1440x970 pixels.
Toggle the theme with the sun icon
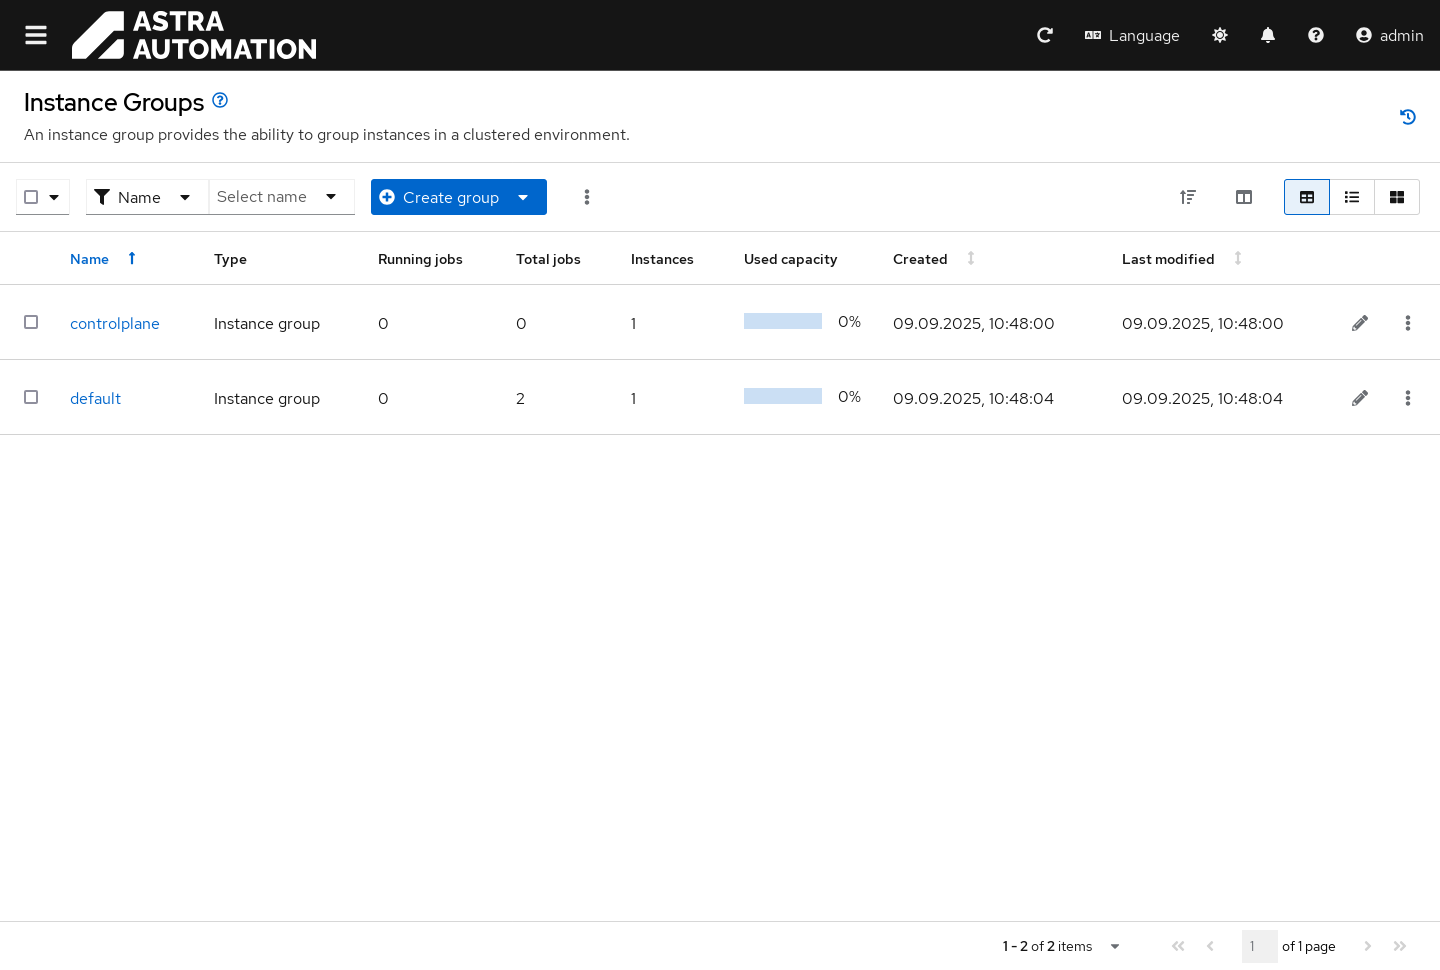tap(1220, 35)
